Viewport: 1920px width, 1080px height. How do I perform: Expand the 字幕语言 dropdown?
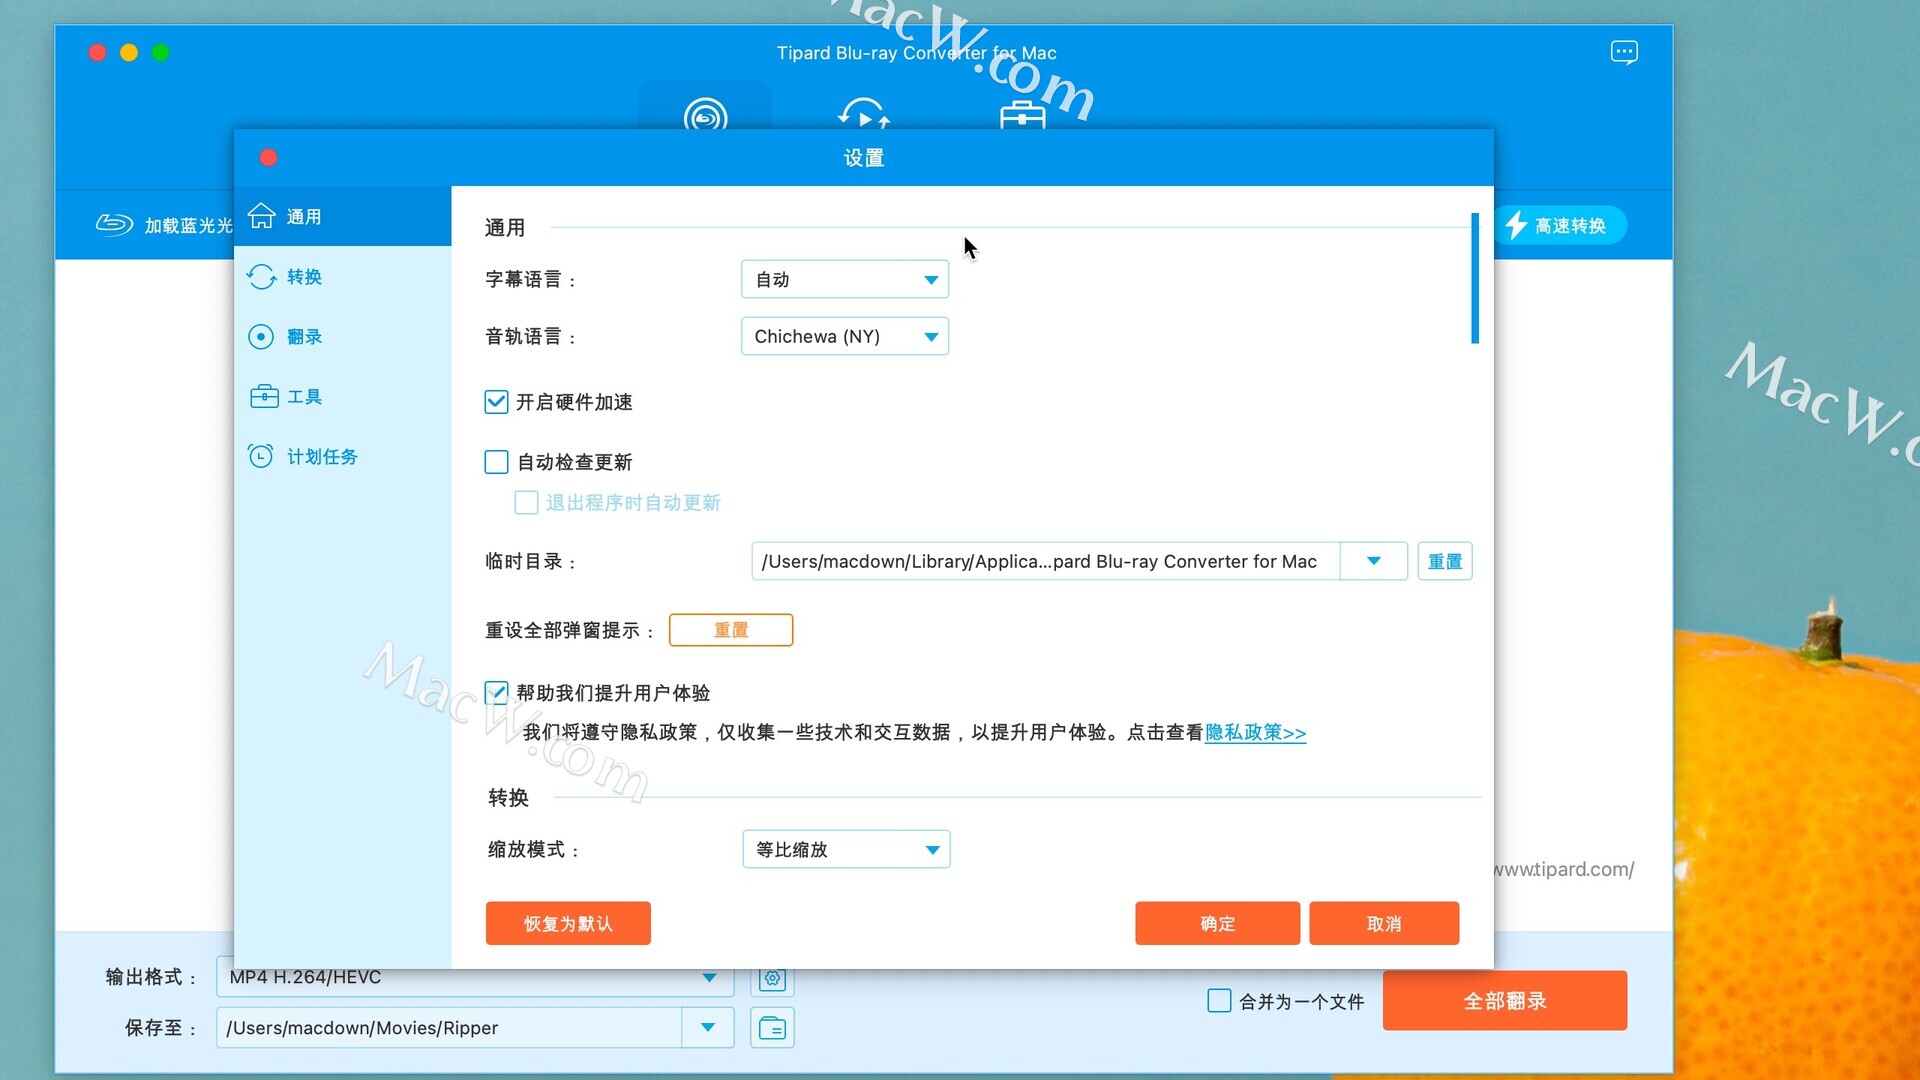[845, 279]
